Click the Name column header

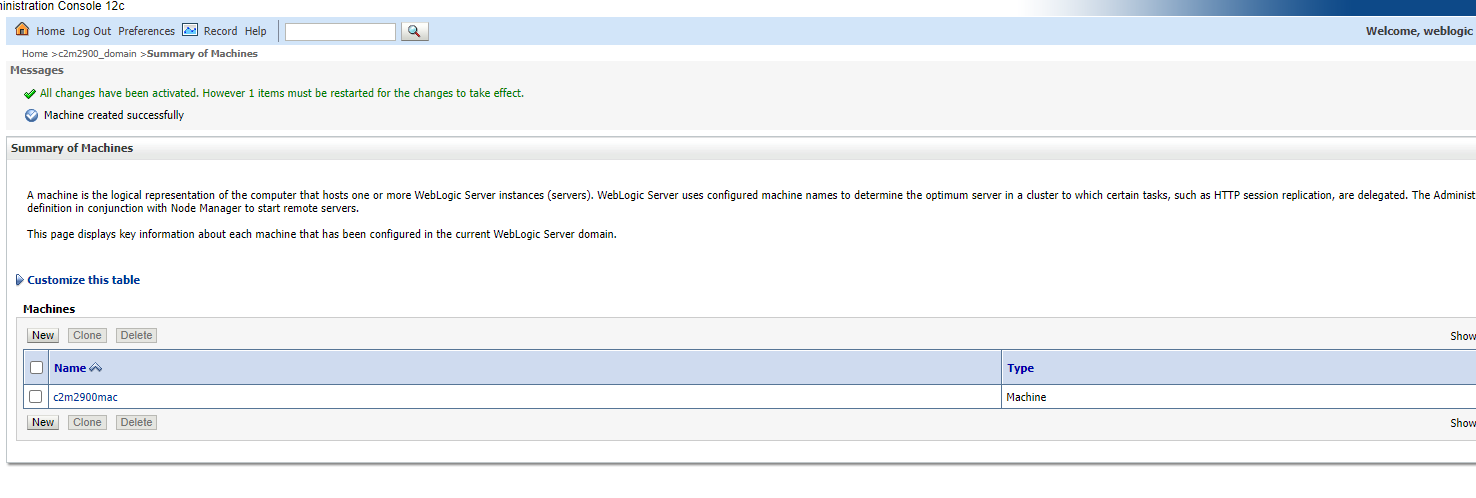70,368
